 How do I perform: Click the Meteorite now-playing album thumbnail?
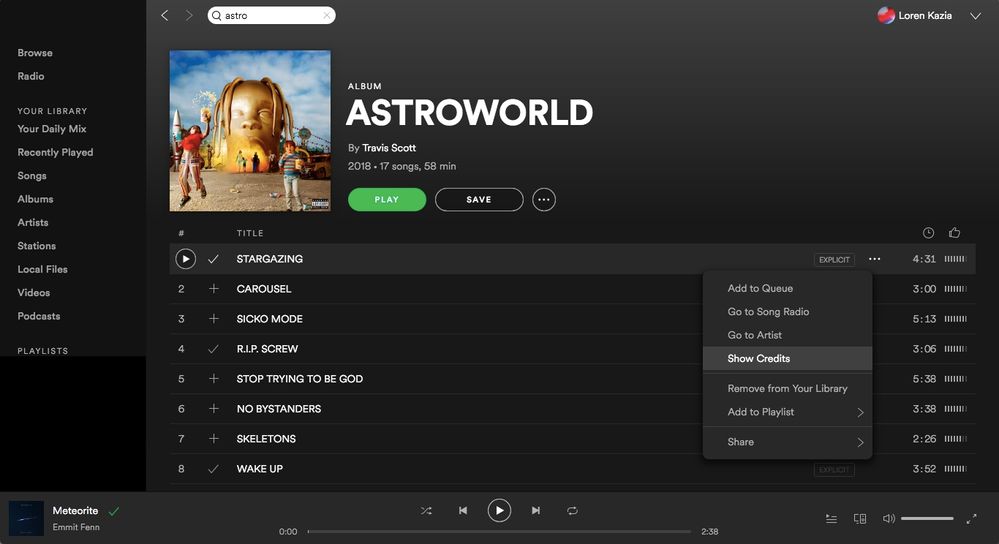(x=26, y=518)
